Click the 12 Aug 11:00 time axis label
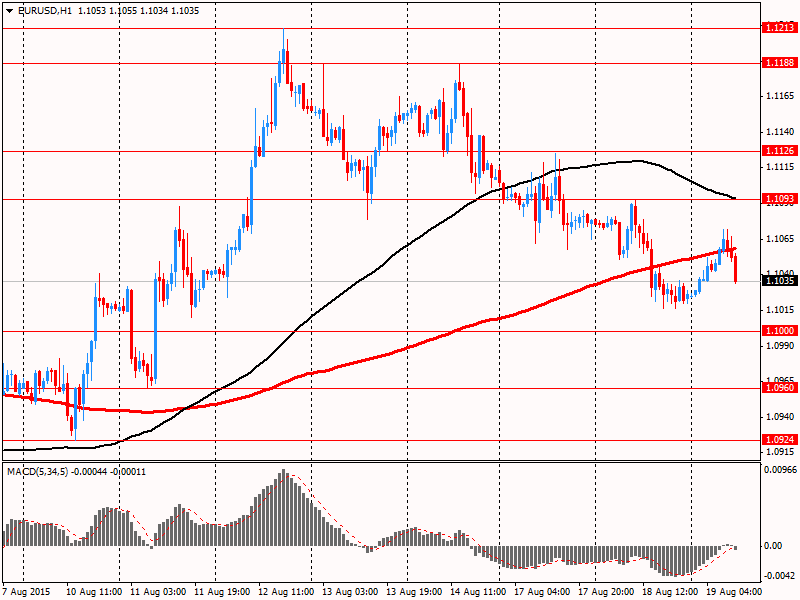The width and height of the screenshot is (800, 600). 286,592
